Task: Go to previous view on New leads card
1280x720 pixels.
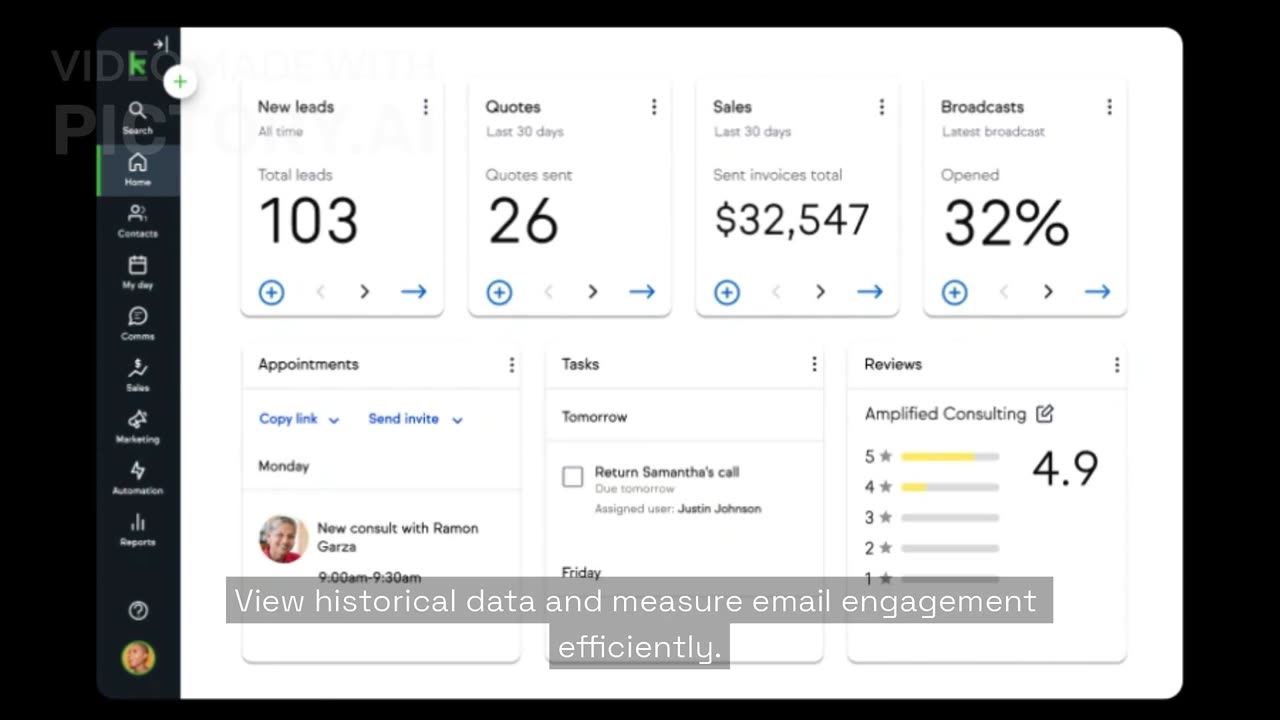Action: pyautogui.click(x=321, y=292)
